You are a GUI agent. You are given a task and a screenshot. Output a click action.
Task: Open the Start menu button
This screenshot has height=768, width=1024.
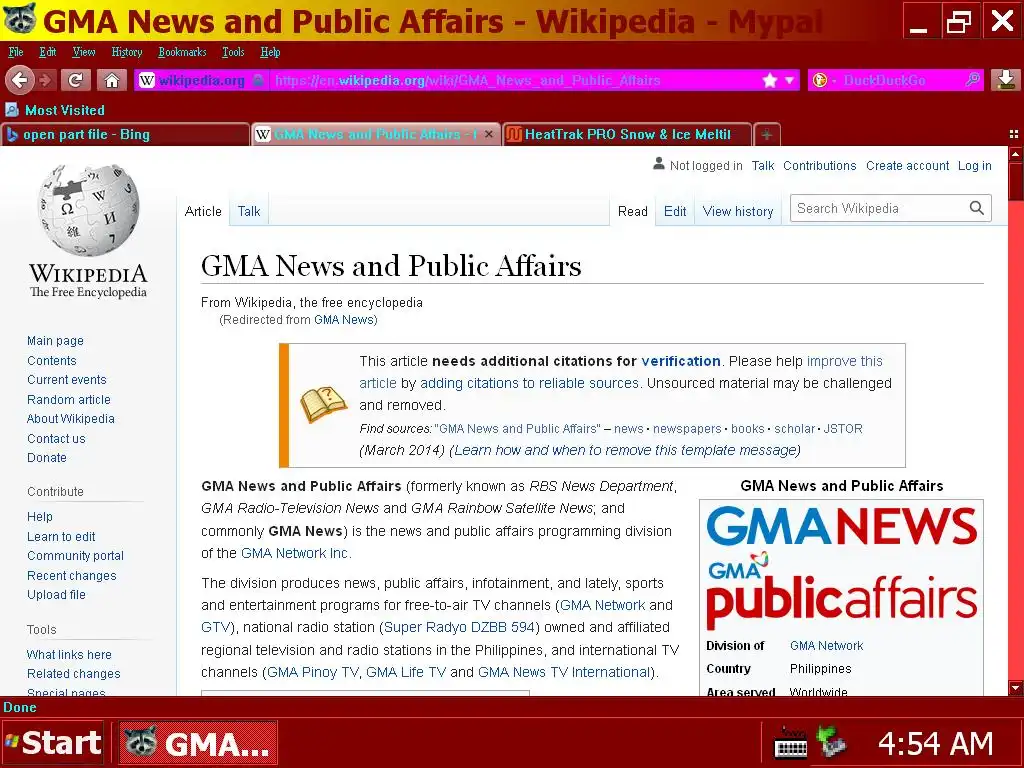[53, 743]
